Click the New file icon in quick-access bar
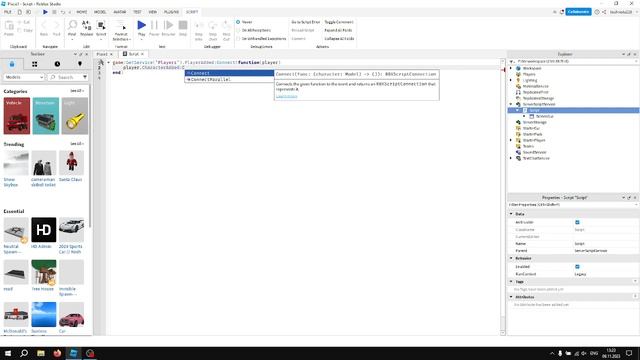640x360 pixels. 19,12
